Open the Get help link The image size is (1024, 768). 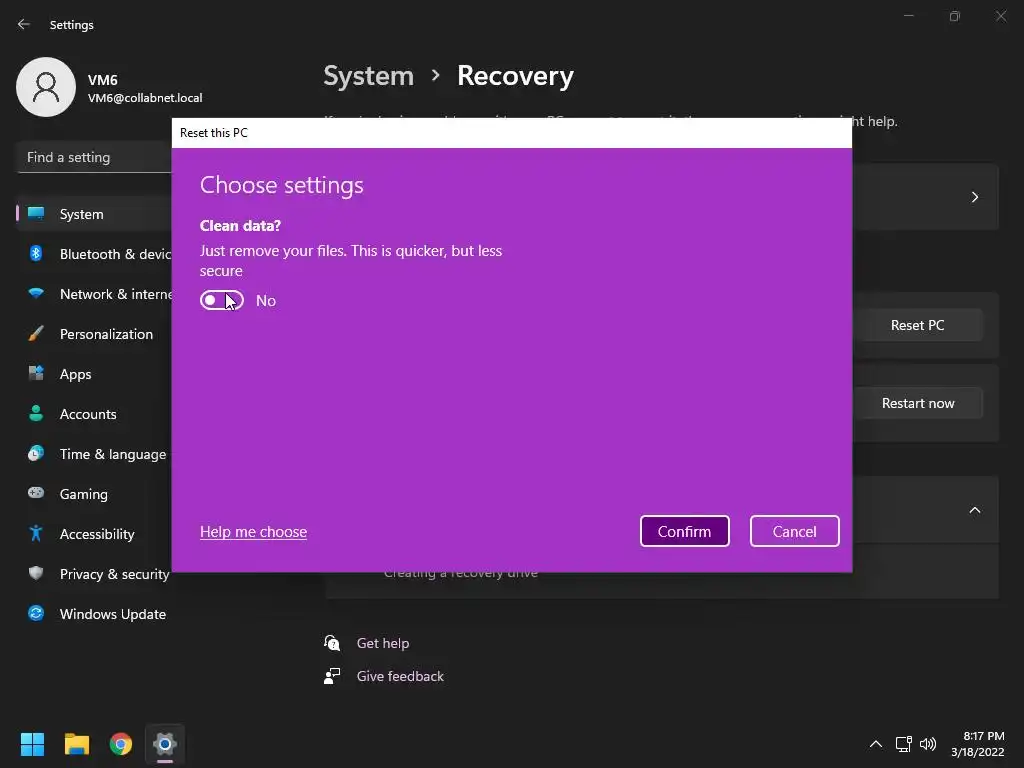(383, 643)
